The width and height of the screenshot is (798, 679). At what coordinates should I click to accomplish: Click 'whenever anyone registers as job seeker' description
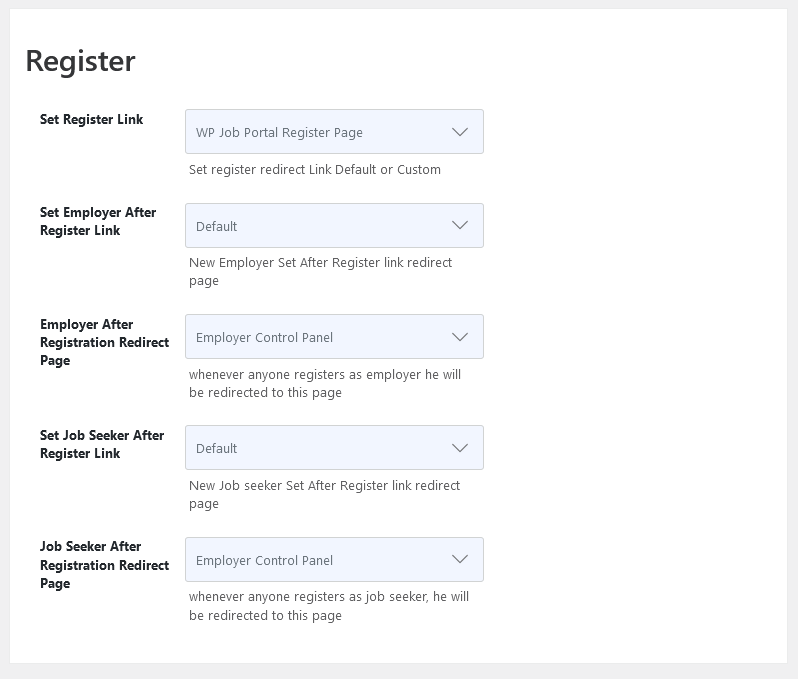point(329,606)
